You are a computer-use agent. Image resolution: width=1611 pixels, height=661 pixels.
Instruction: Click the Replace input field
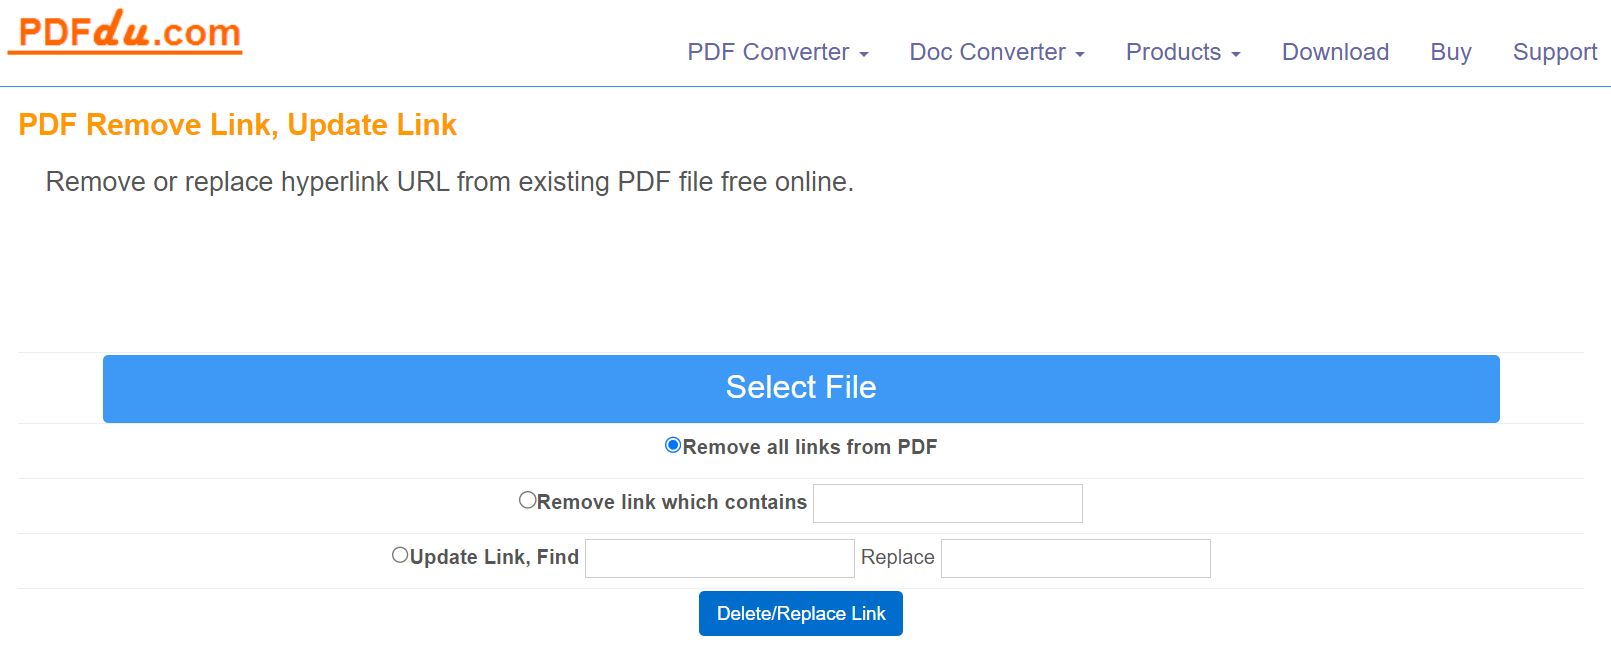coord(1075,558)
